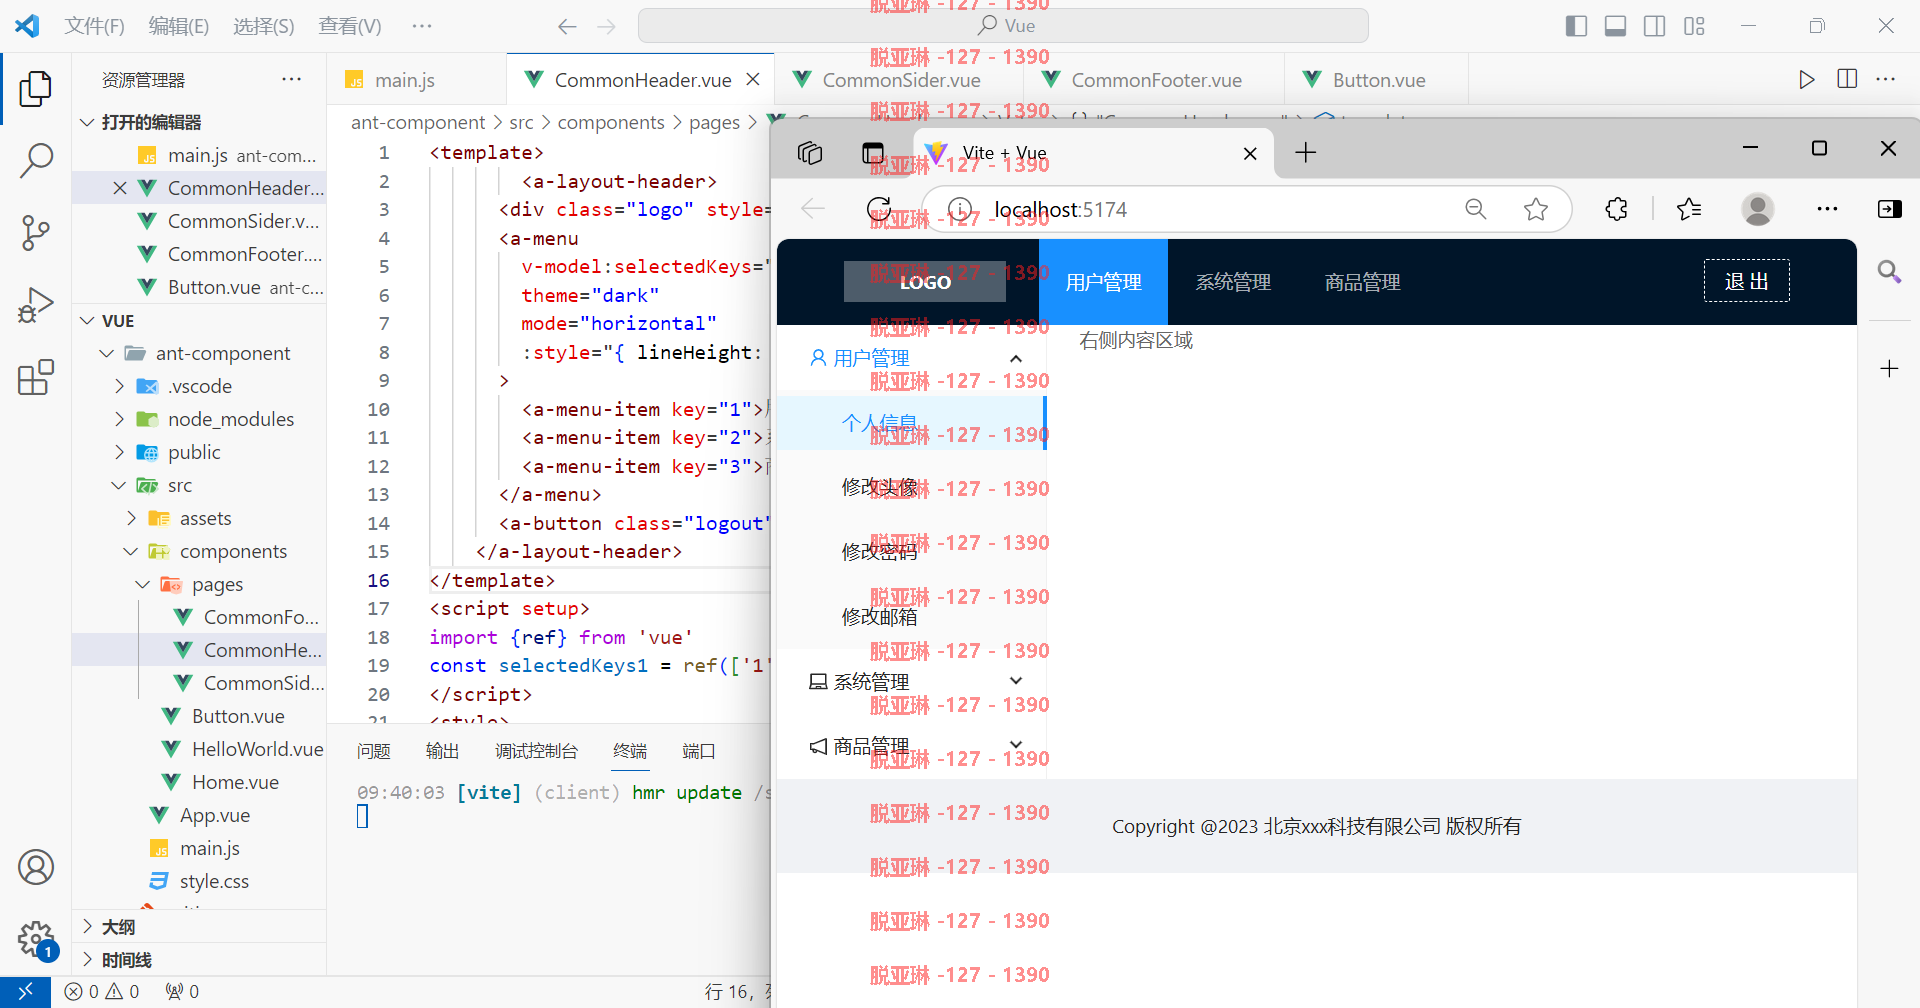
Task: Open the Search view in activity bar
Action: tap(36, 160)
